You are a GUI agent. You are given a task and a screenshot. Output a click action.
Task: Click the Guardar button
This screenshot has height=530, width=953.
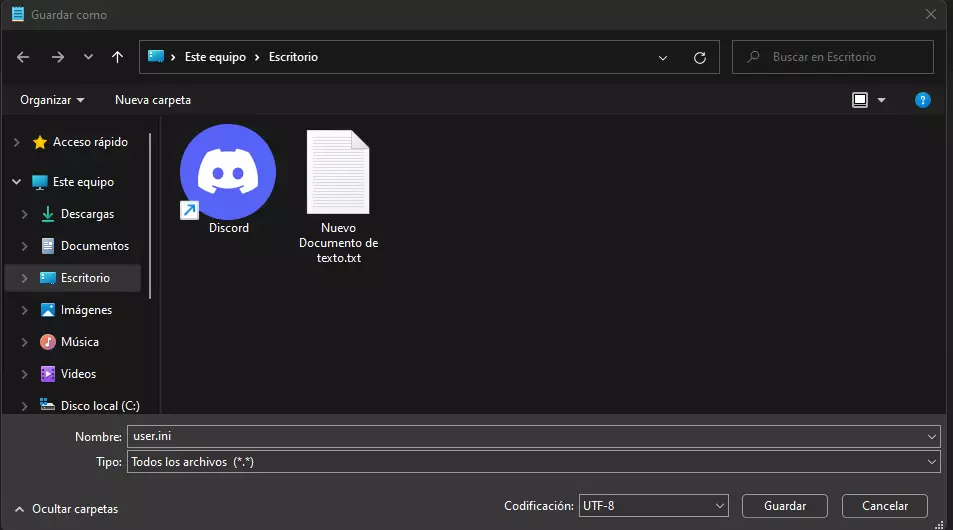tap(785, 506)
